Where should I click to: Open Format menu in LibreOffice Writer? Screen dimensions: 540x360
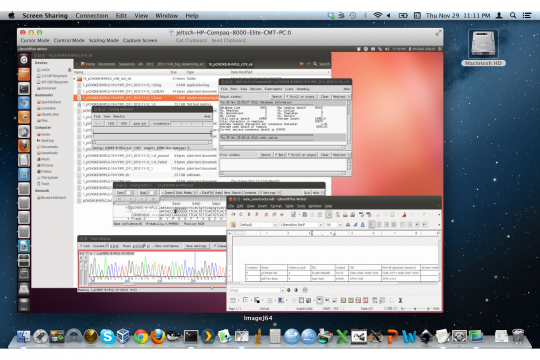click(276, 206)
